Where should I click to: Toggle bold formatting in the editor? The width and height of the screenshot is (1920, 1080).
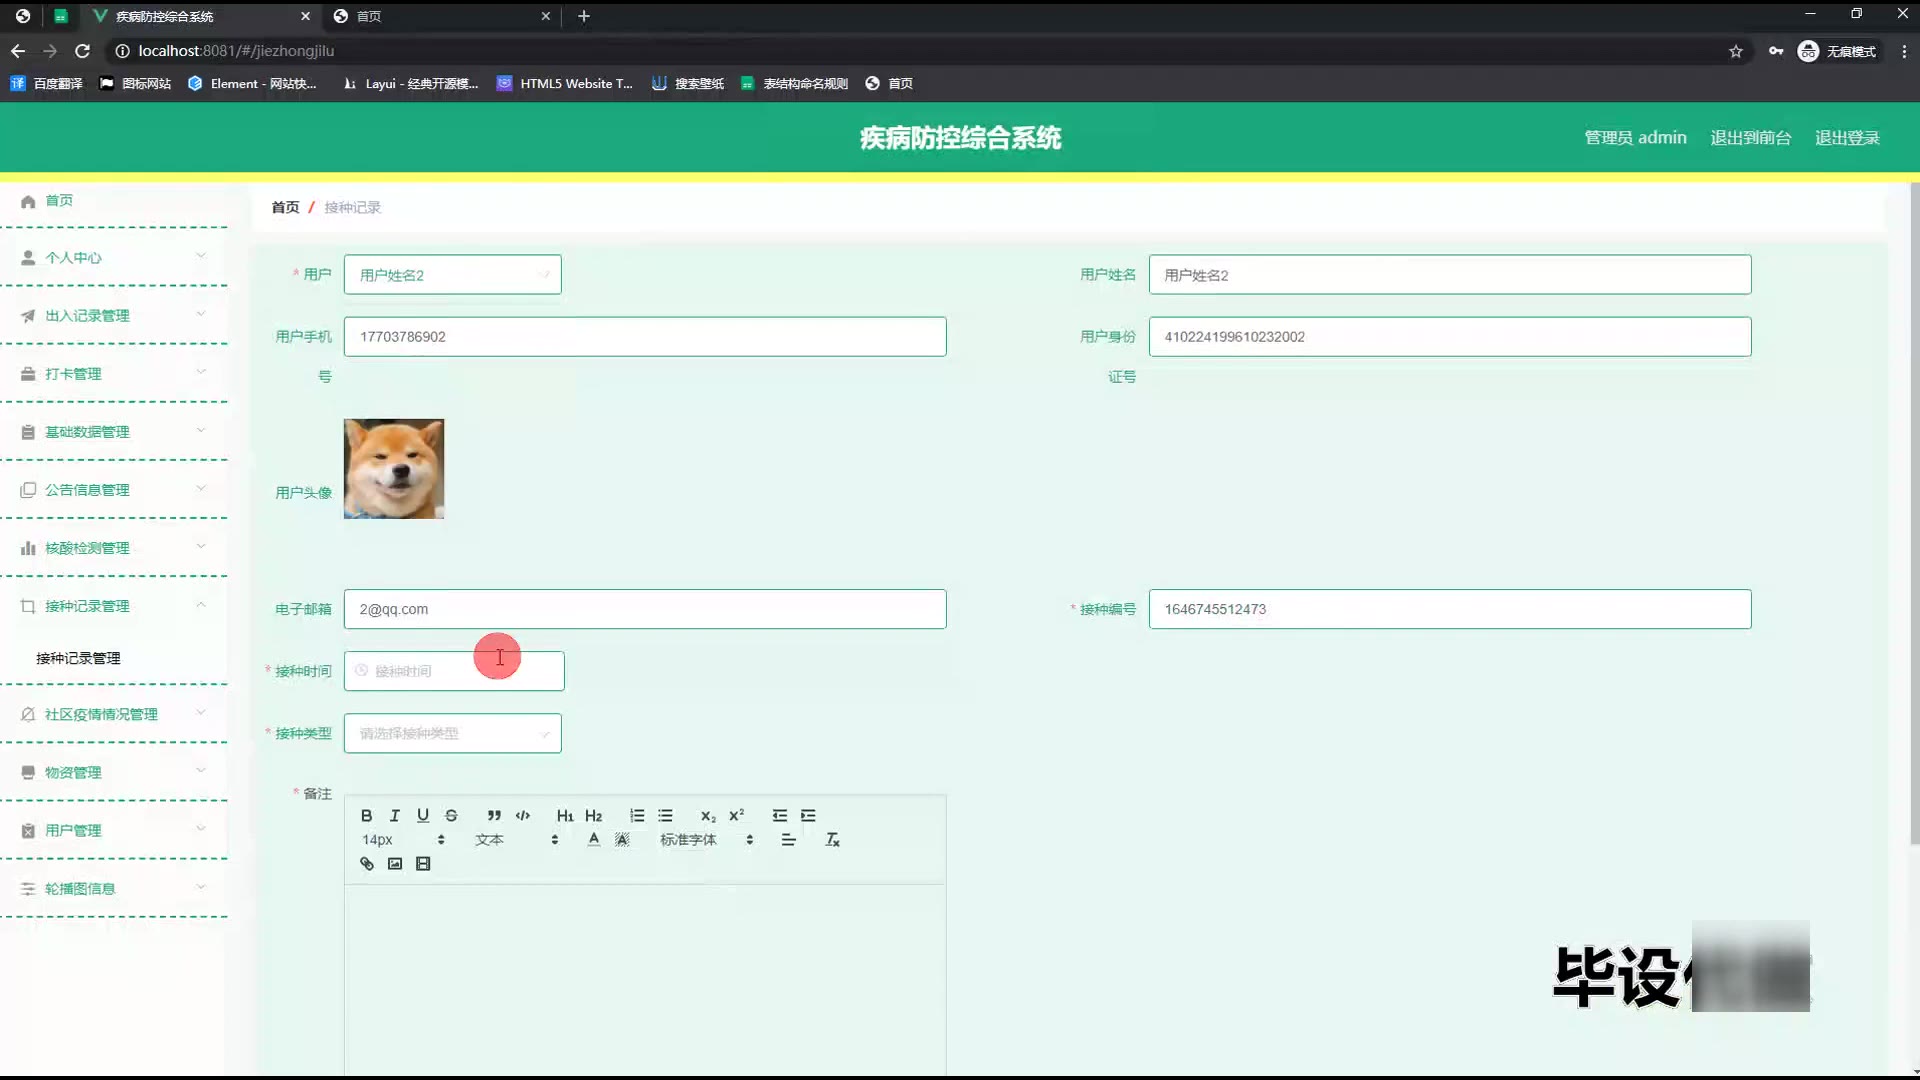[366, 816]
